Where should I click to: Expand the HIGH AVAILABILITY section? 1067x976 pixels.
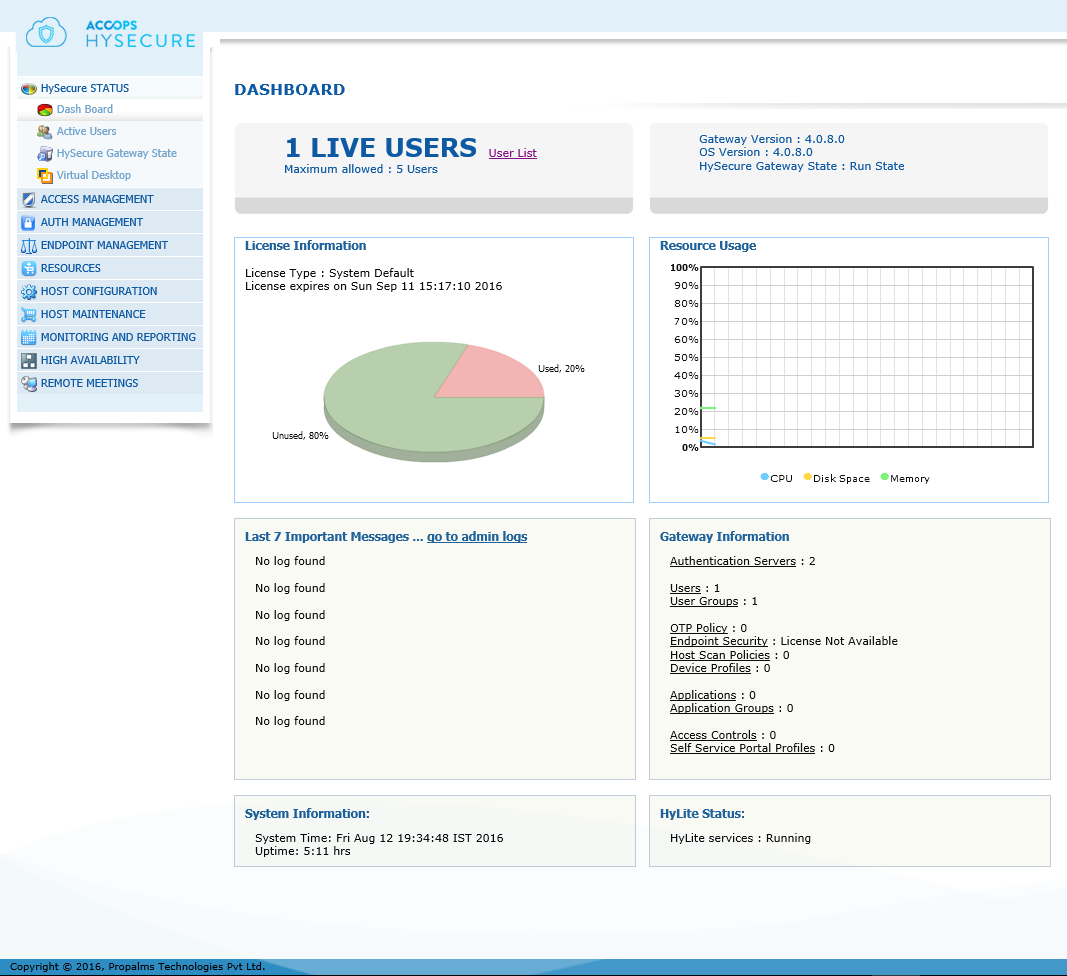(90, 361)
